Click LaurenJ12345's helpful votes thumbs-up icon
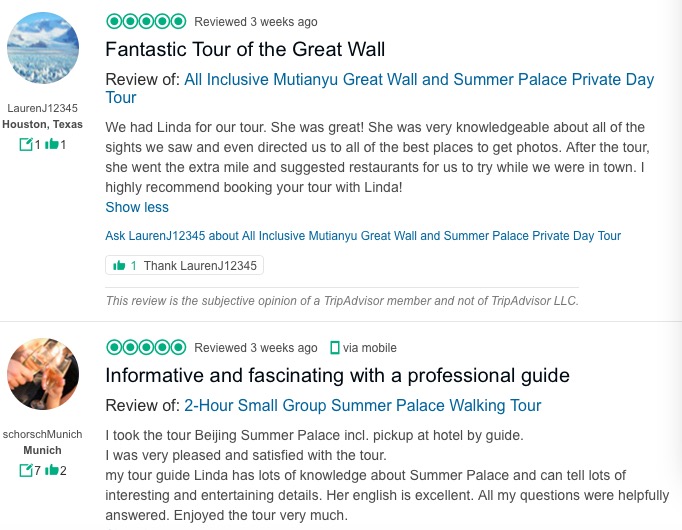 coord(51,145)
